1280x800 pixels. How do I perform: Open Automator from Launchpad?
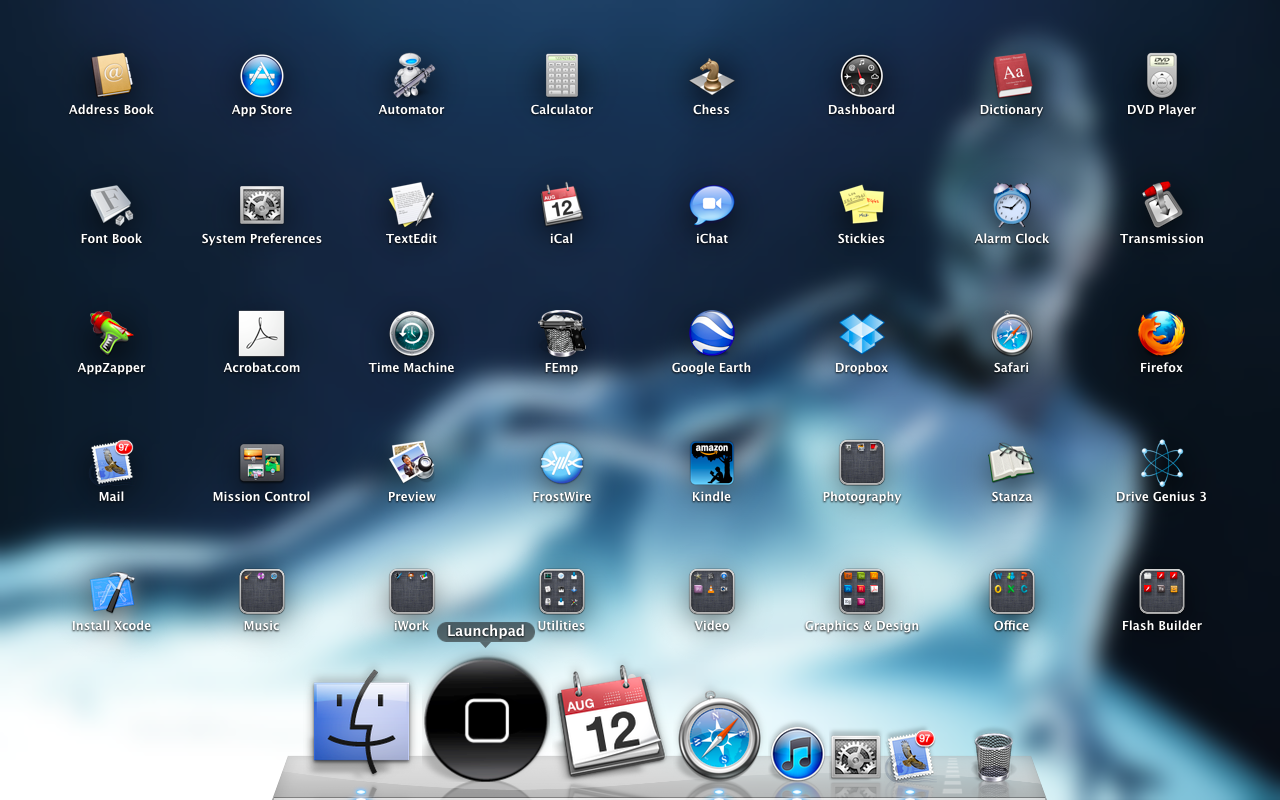(x=412, y=76)
